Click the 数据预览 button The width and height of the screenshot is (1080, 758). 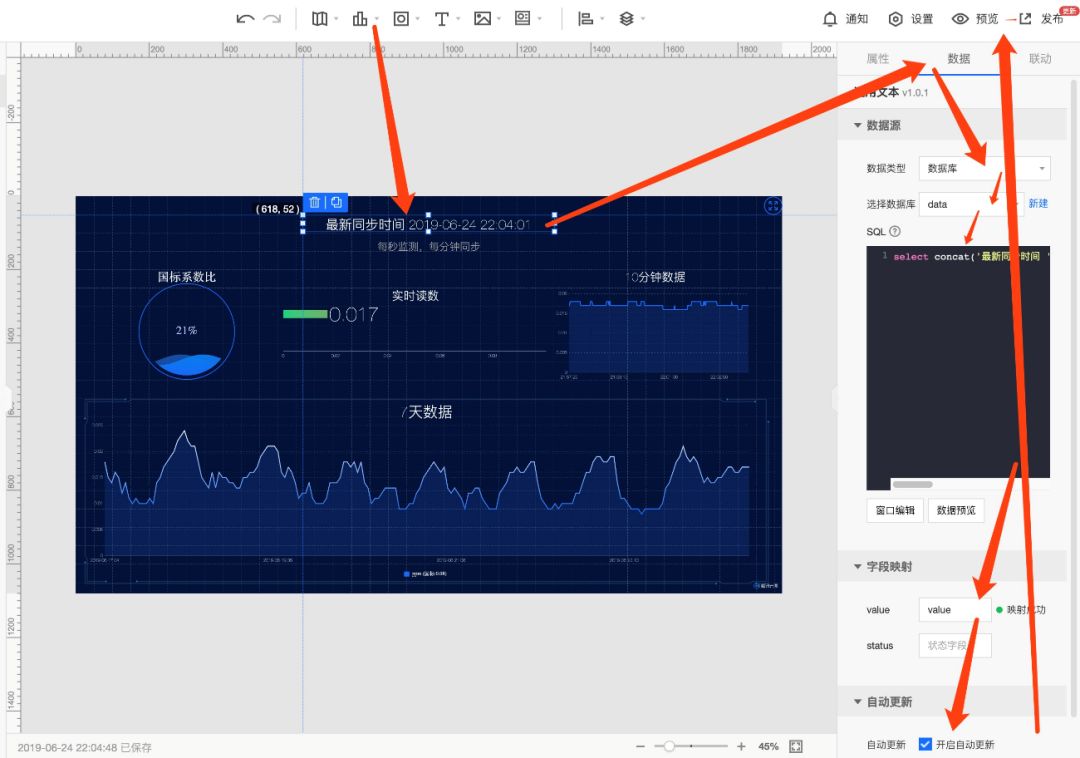click(956, 510)
